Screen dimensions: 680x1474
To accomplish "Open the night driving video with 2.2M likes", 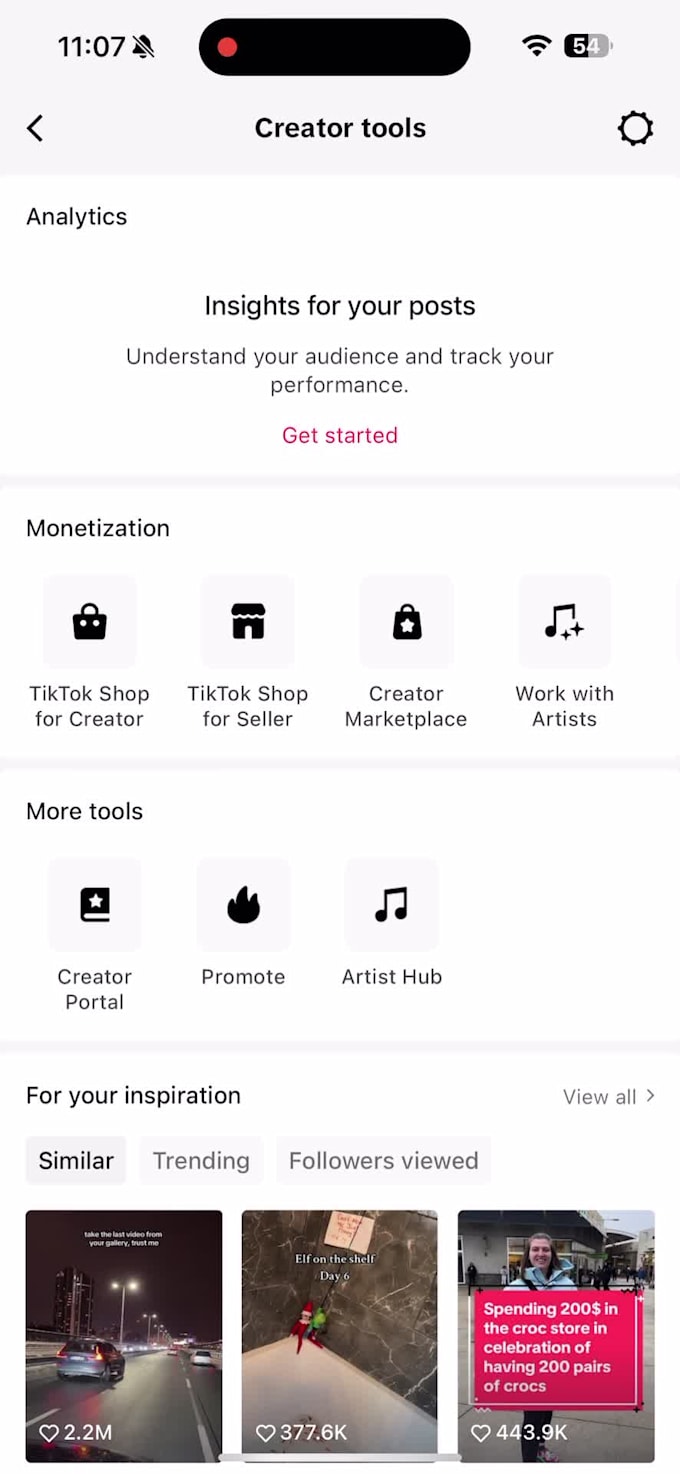I will coord(123,1330).
